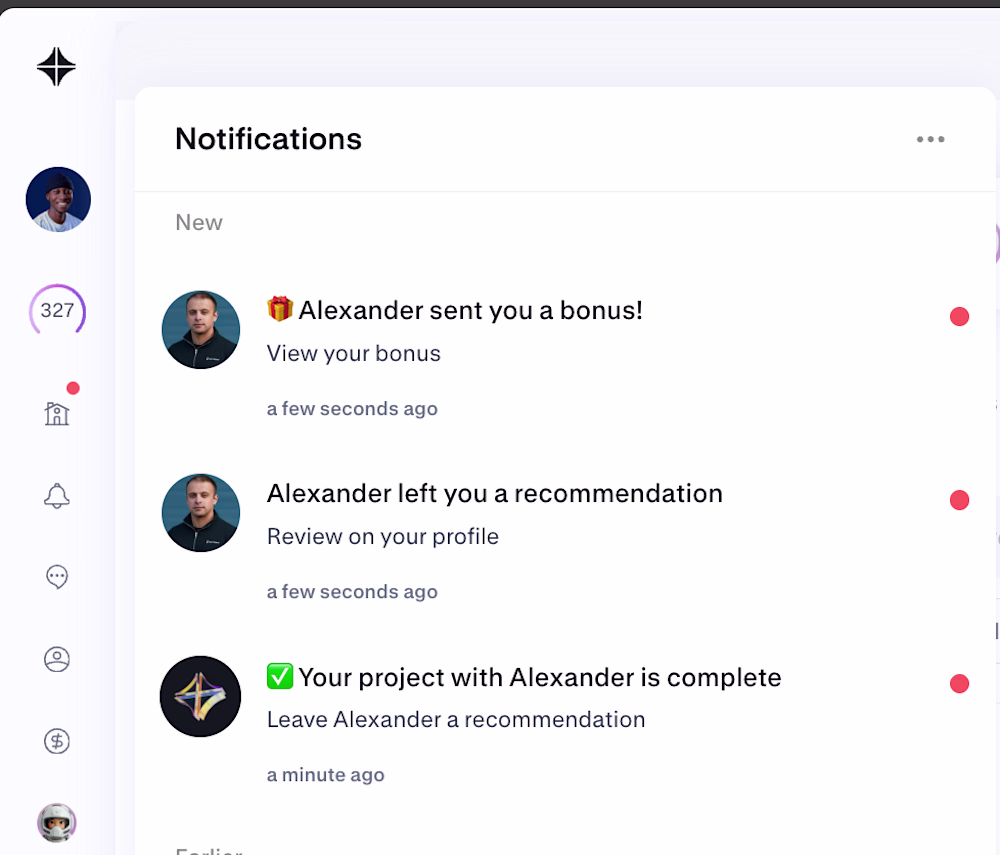
Task: Open the Notifications three-dot options menu
Action: tap(930, 139)
